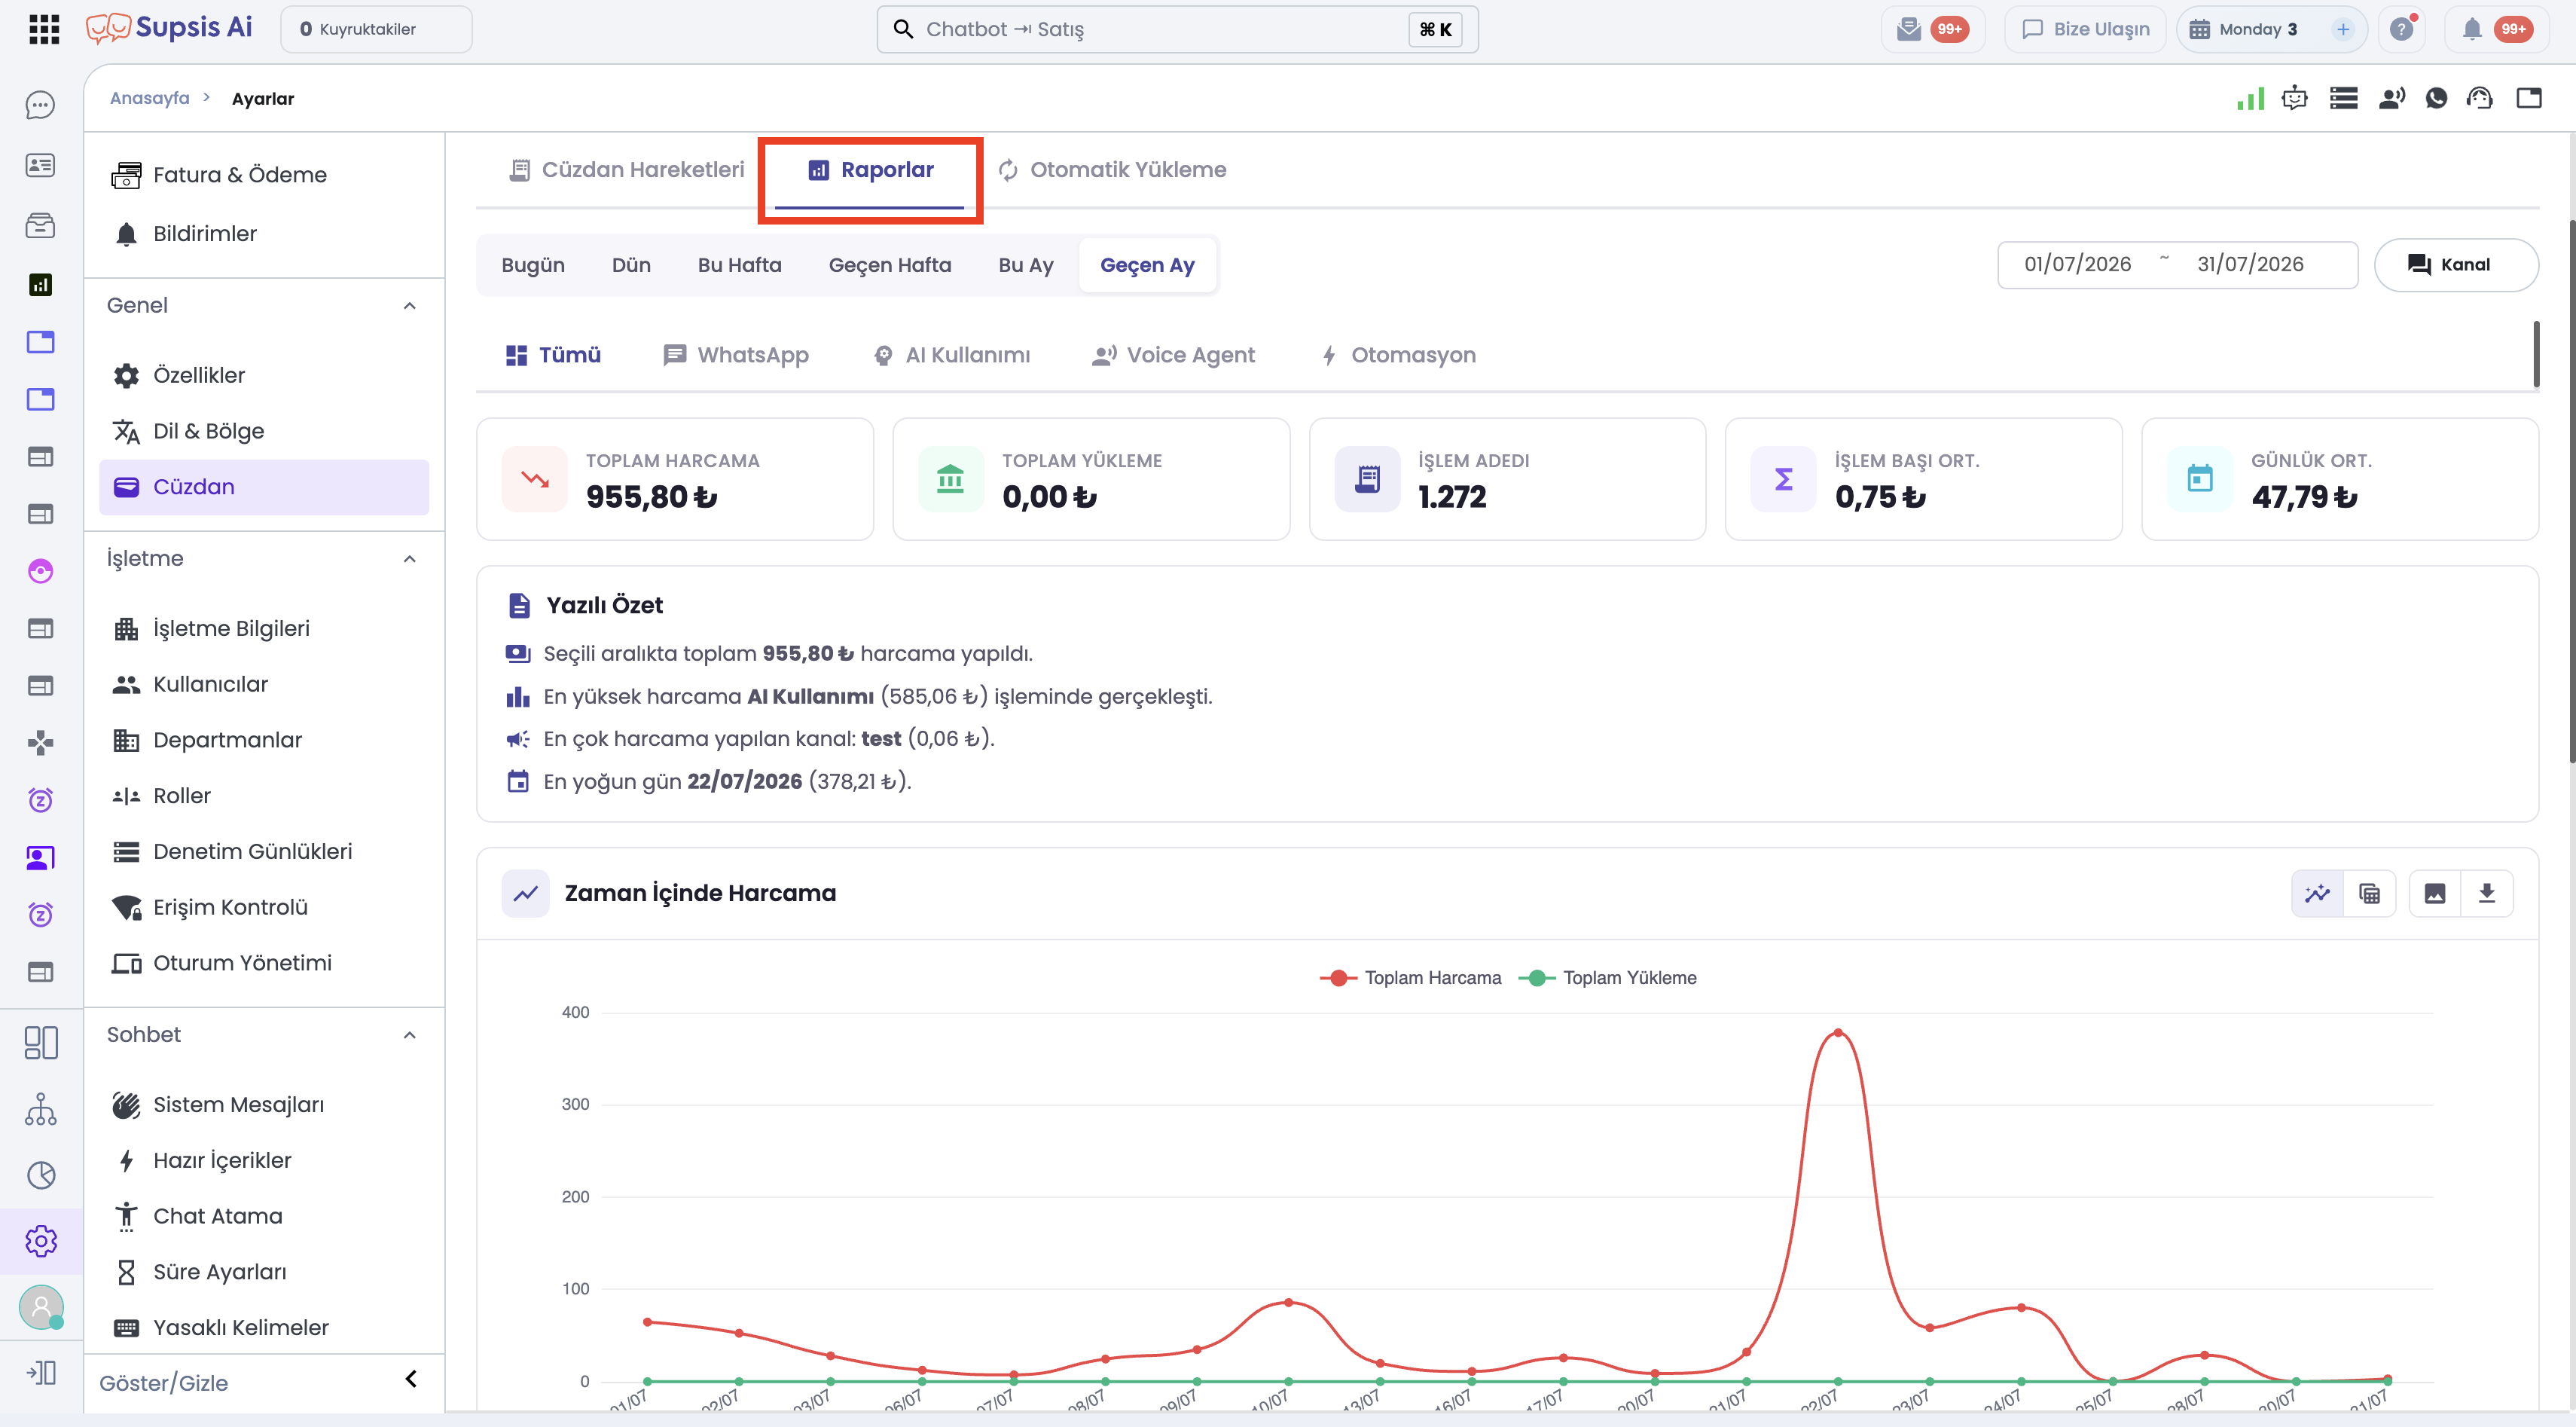Open the help question mark icon
2576x1427 pixels.
(2402, 29)
